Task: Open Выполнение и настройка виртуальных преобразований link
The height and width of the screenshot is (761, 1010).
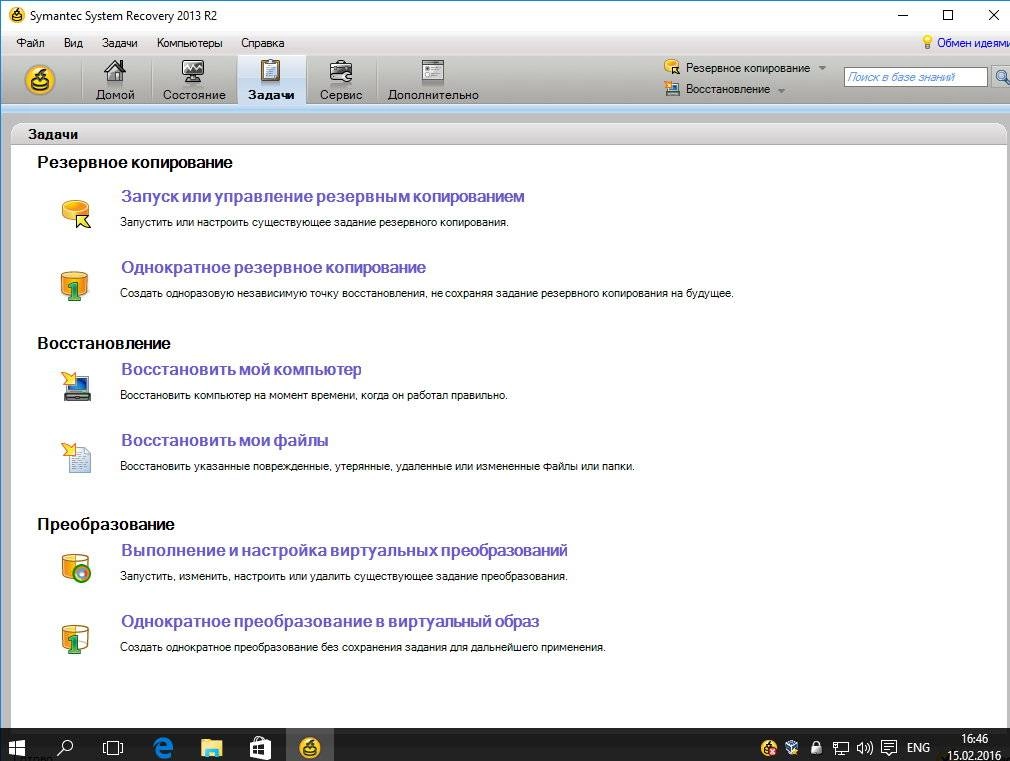Action: coord(344,550)
